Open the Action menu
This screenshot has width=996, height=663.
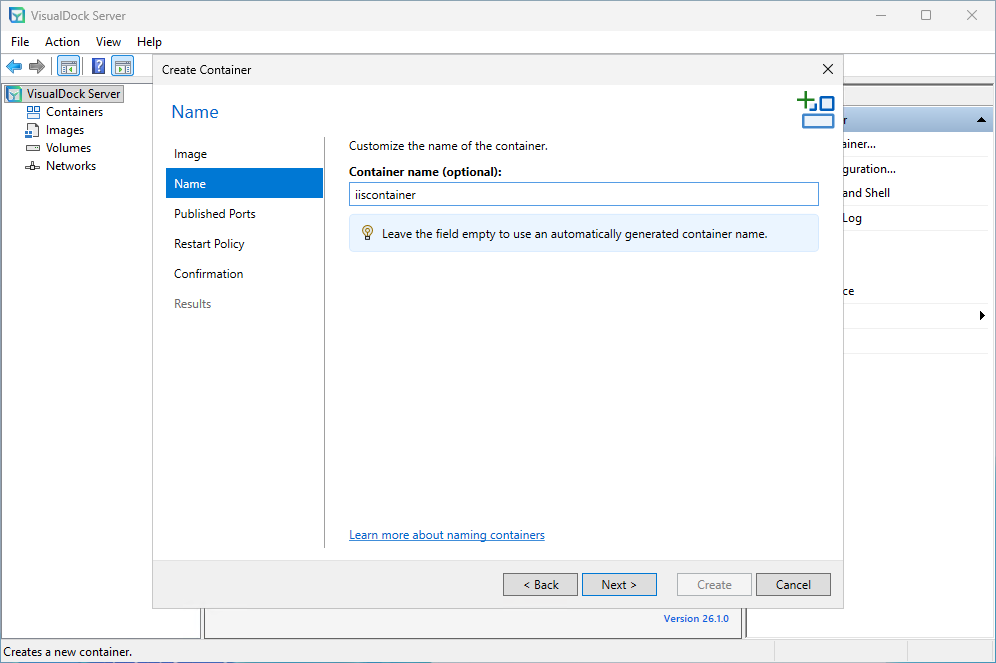[x=62, y=42]
